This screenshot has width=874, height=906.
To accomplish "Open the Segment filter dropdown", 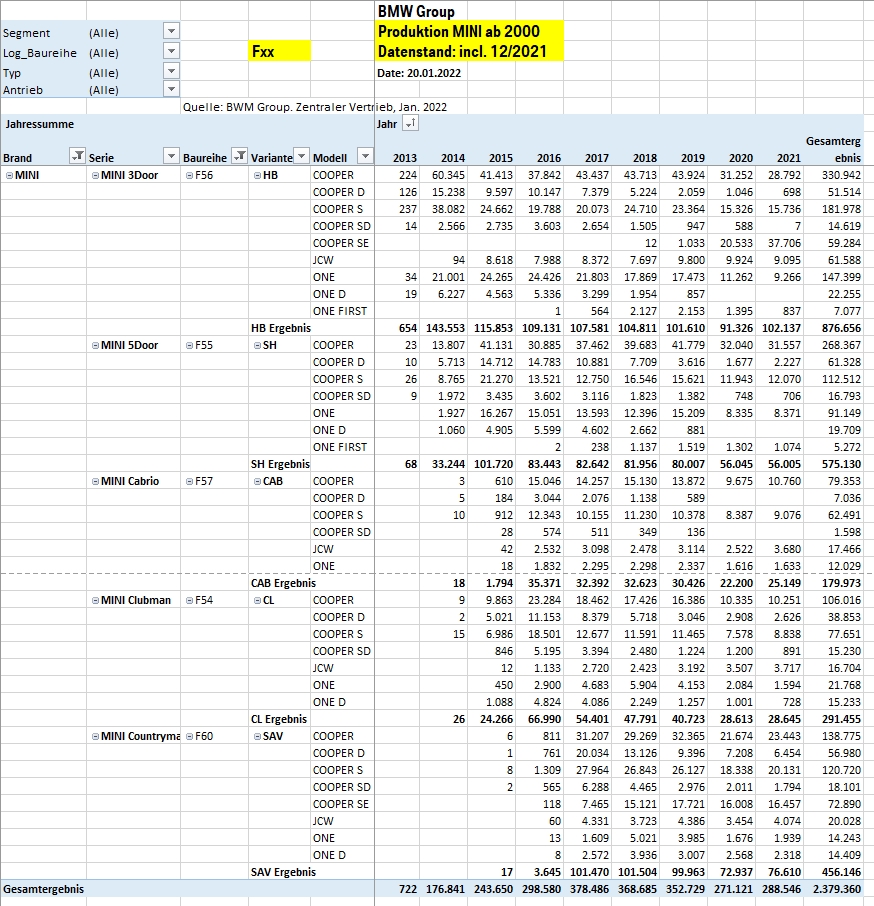I will tap(171, 31).
